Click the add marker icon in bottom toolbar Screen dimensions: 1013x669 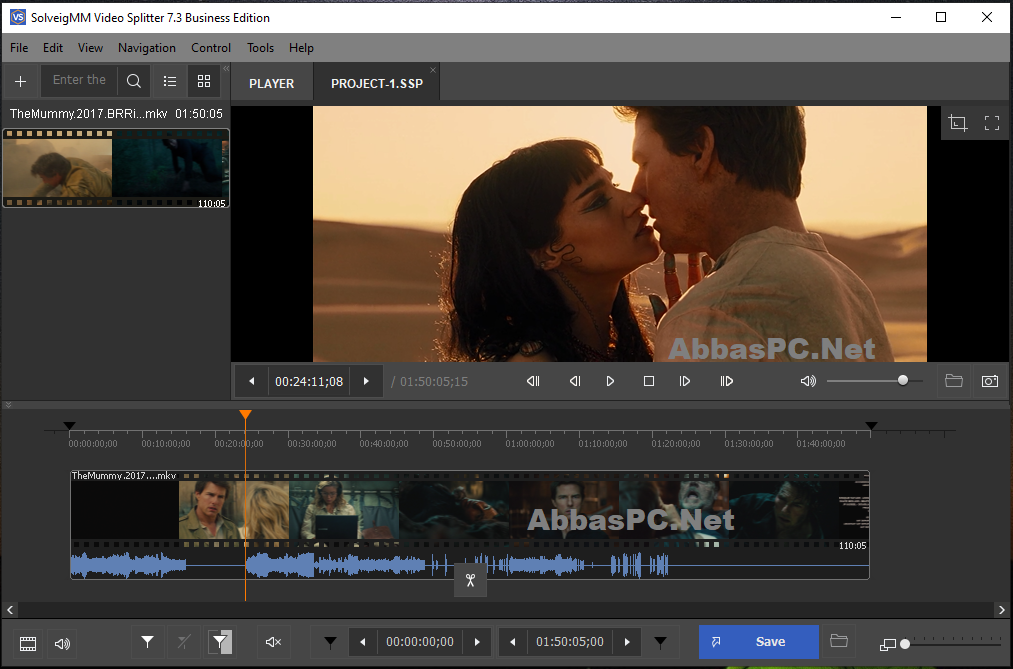tap(147, 642)
